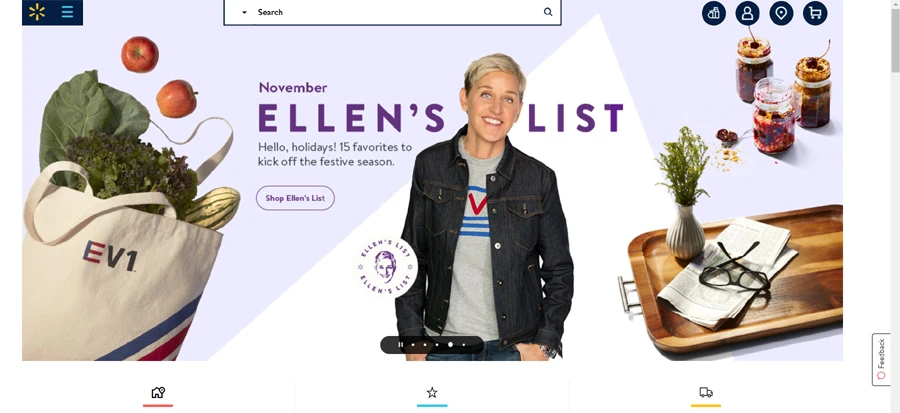Open the shopping cart
Screen dimensions: 900x413
coord(815,13)
